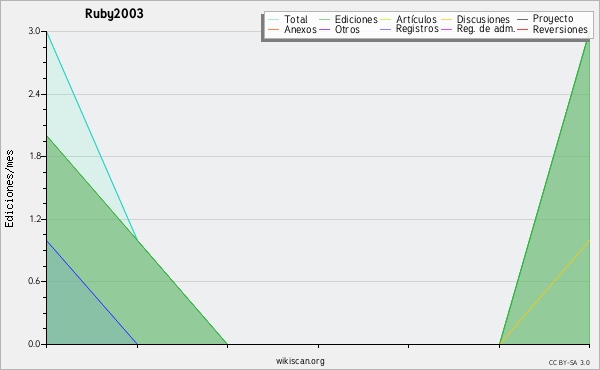Viewport: 600px width, 370px height.
Task: Click the chart title Ruby2003
Action: [x=114, y=14]
